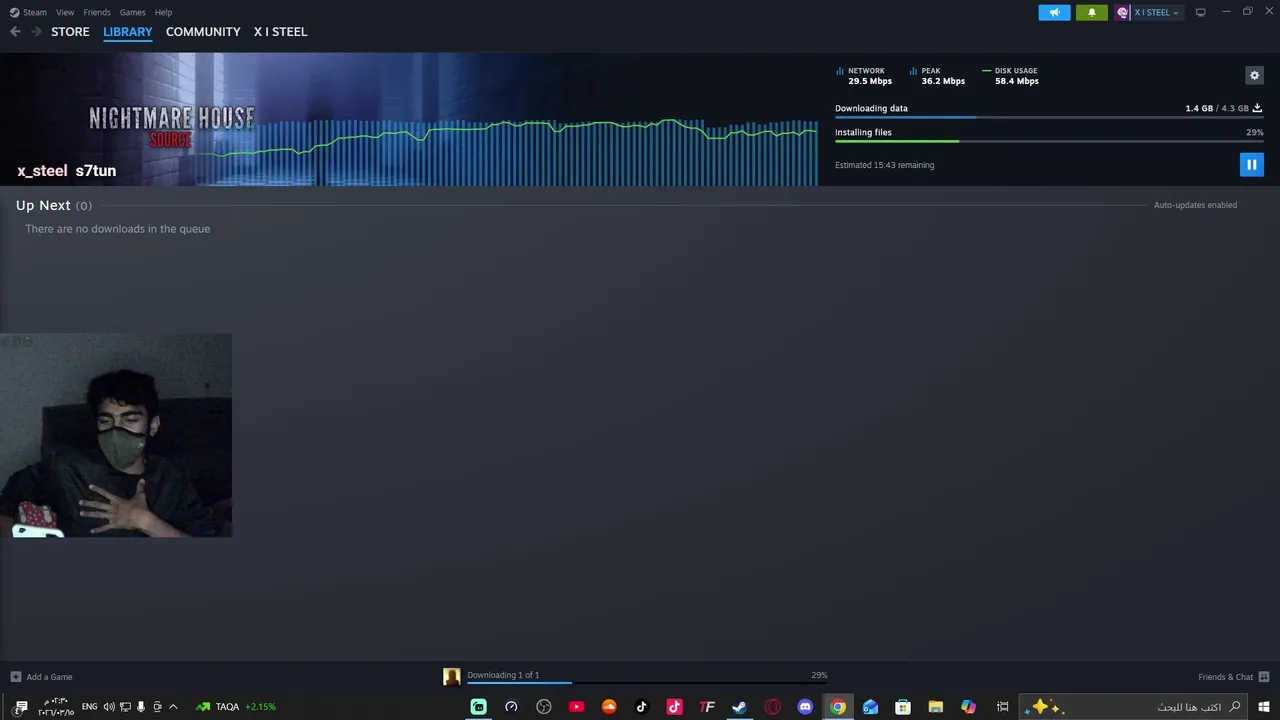The width and height of the screenshot is (1280, 720).
Task: Open YouTube from taskbar
Action: 576,707
